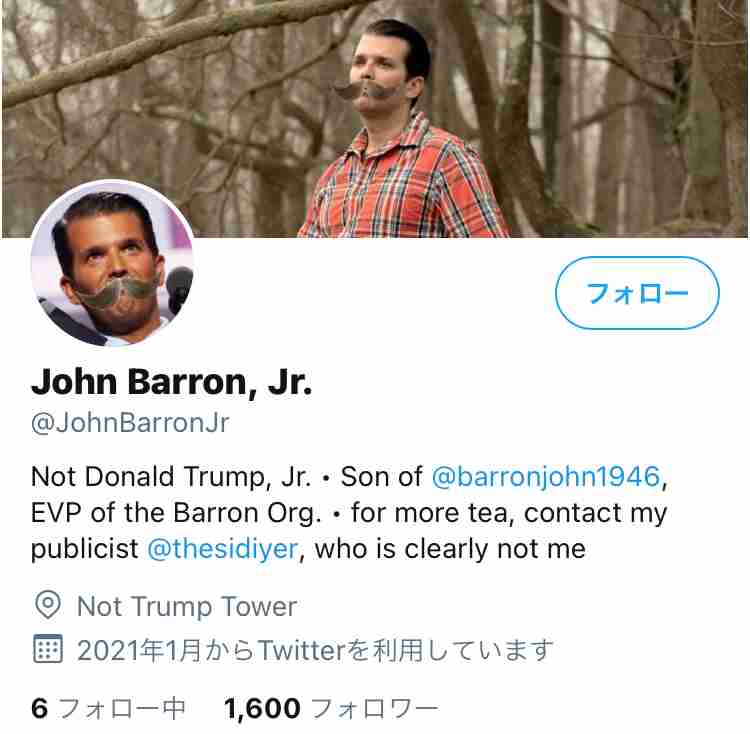Open the 1,600 フォロワー followers list
Screen dimensions: 750x734
coord(331,708)
